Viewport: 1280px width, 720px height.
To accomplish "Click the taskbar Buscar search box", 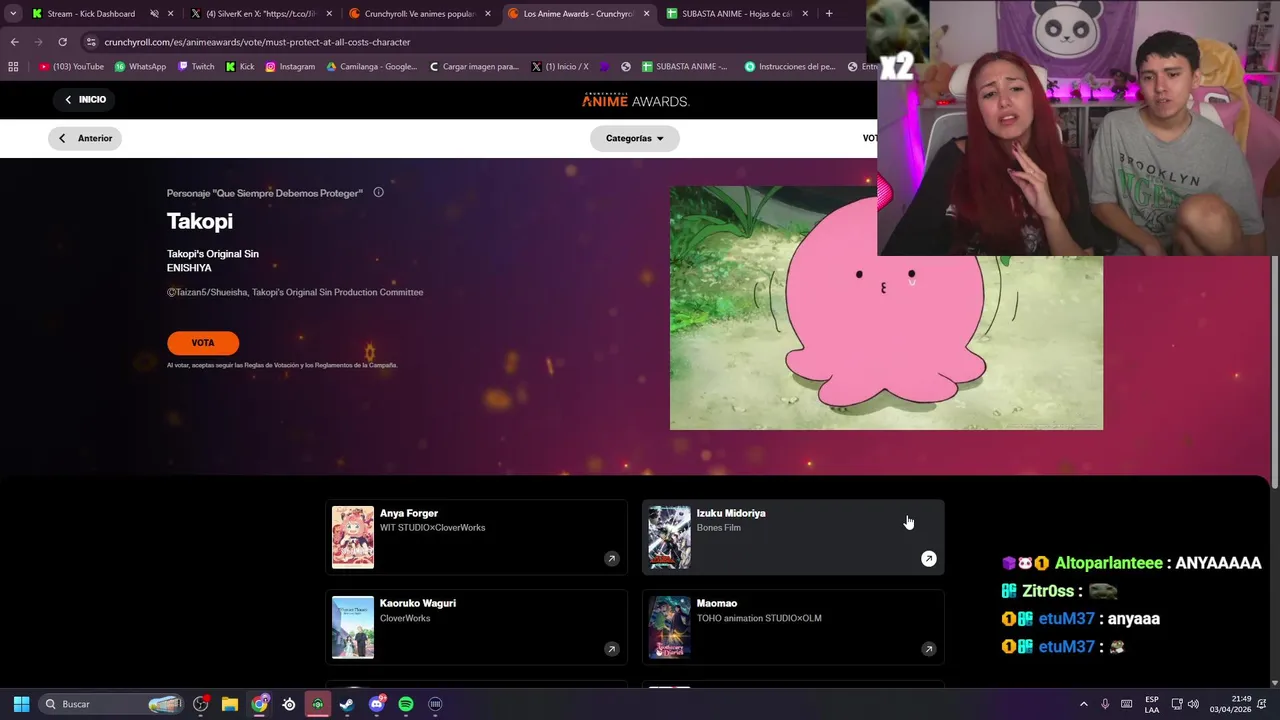I will pyautogui.click(x=112, y=704).
